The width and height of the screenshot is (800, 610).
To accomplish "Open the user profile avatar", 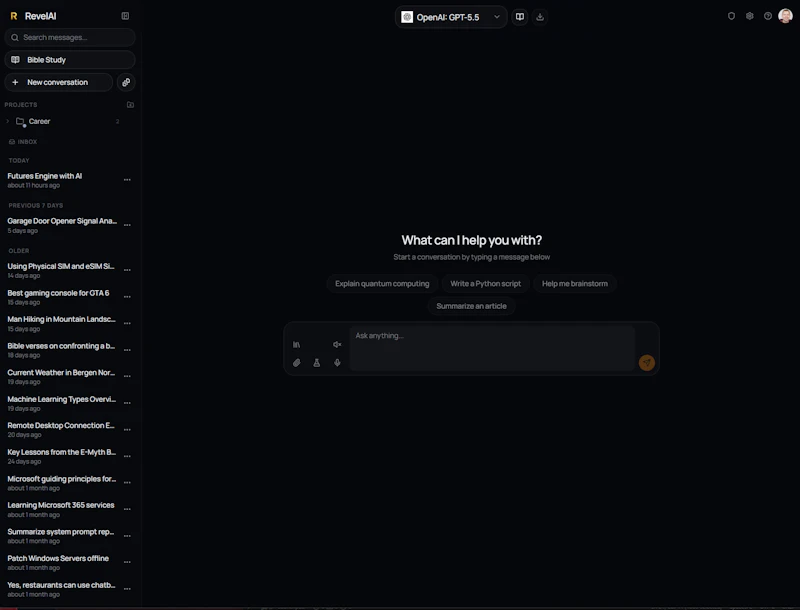I will pyautogui.click(x=785, y=16).
